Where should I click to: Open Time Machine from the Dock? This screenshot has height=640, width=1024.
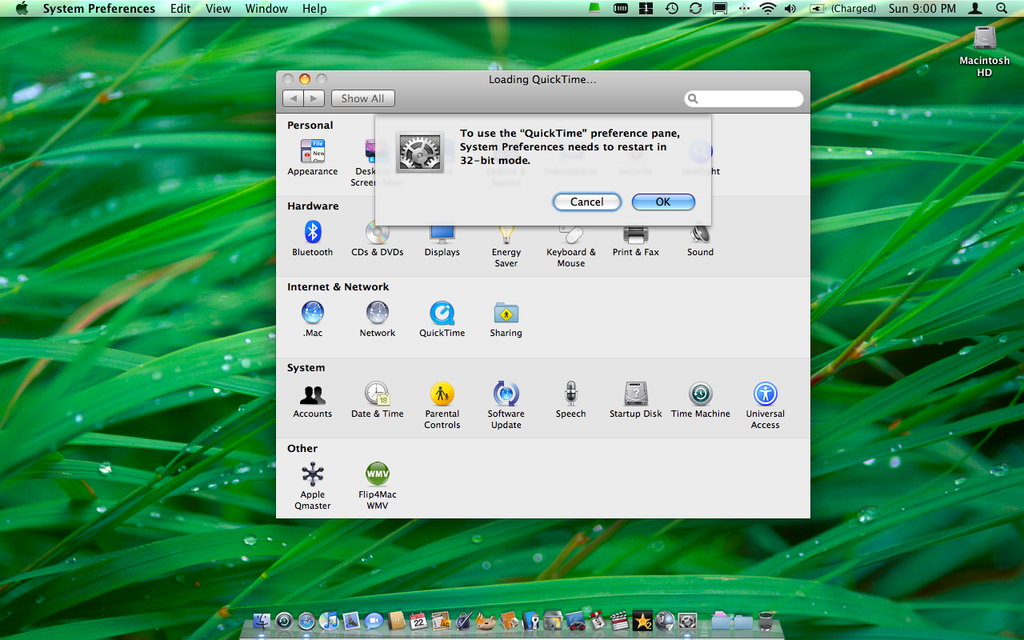tap(284, 620)
